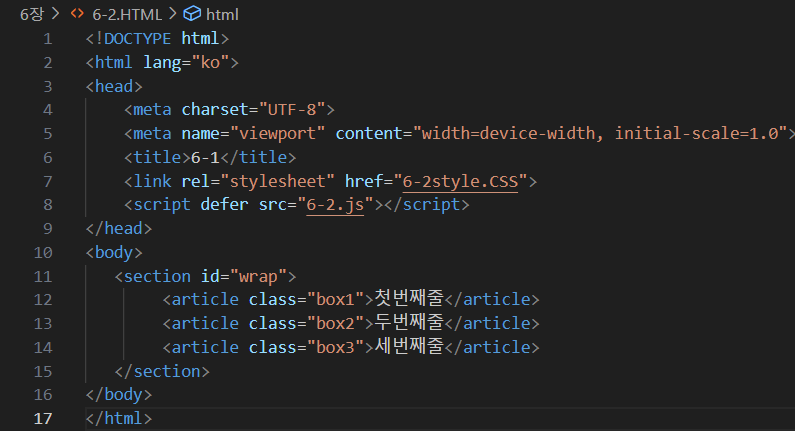Screen dimensions: 795x431
Task: Select the "stylesheet" value
Action: point(277,181)
